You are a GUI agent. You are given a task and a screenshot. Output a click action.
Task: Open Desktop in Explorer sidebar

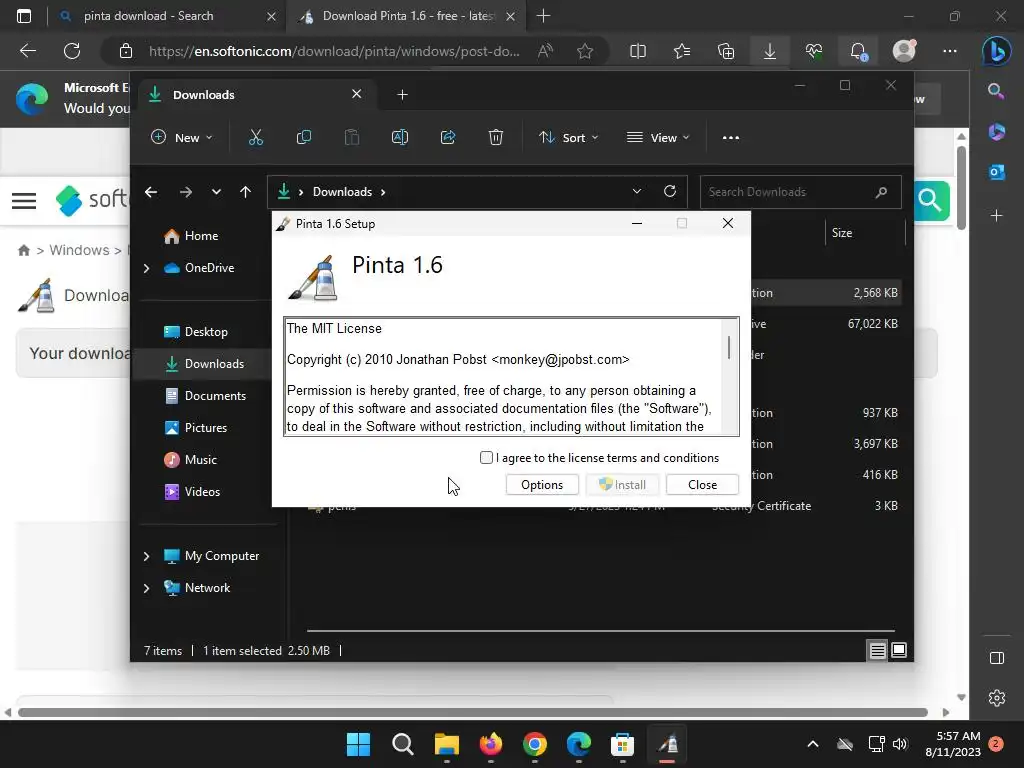206,332
